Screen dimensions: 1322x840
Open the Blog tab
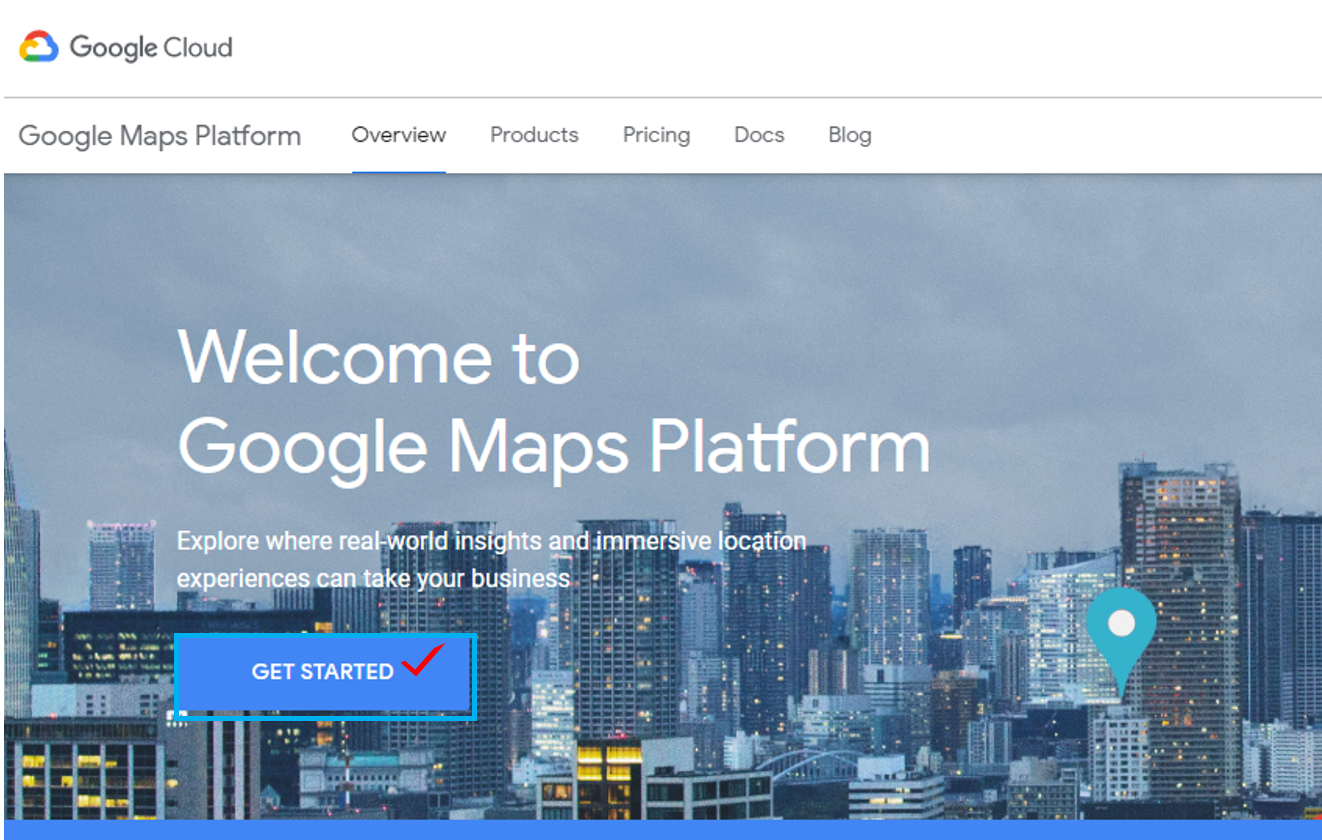pos(849,135)
